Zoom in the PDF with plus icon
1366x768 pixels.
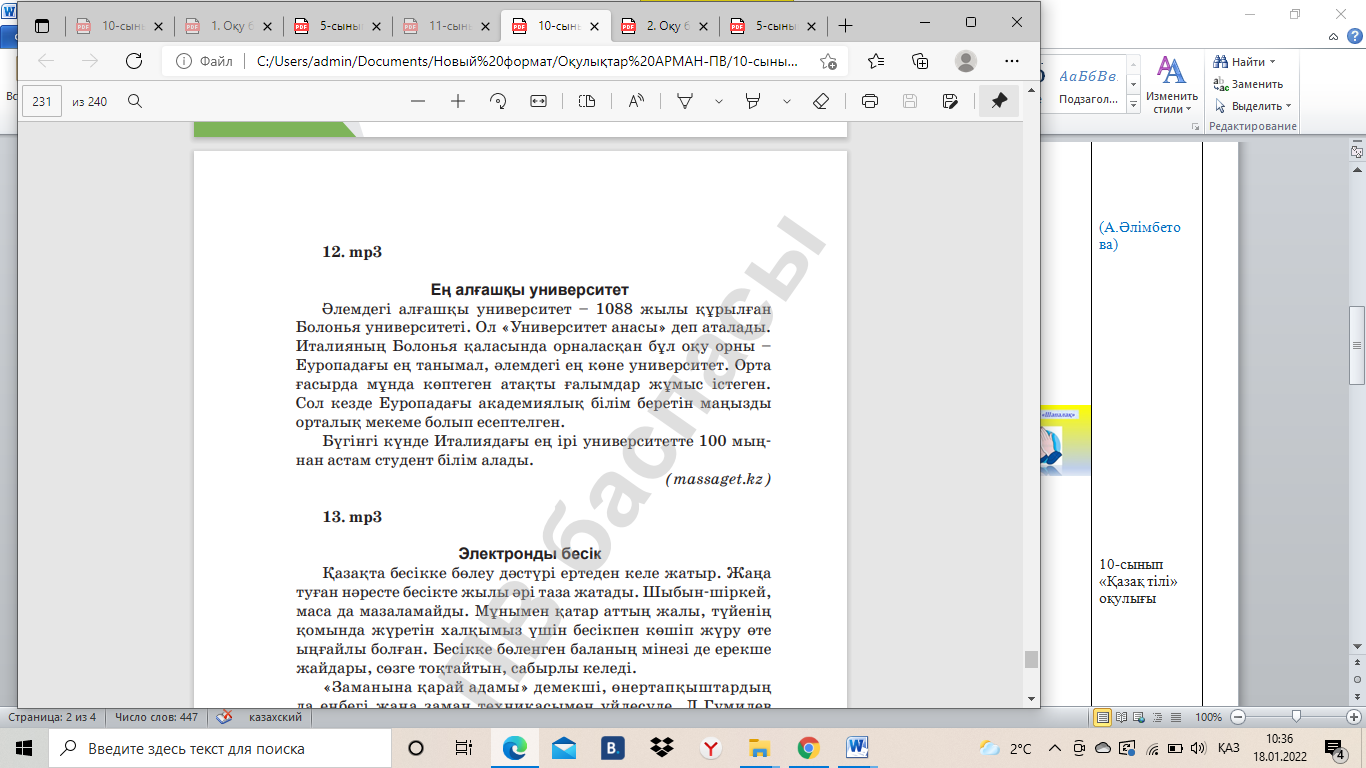click(x=458, y=101)
